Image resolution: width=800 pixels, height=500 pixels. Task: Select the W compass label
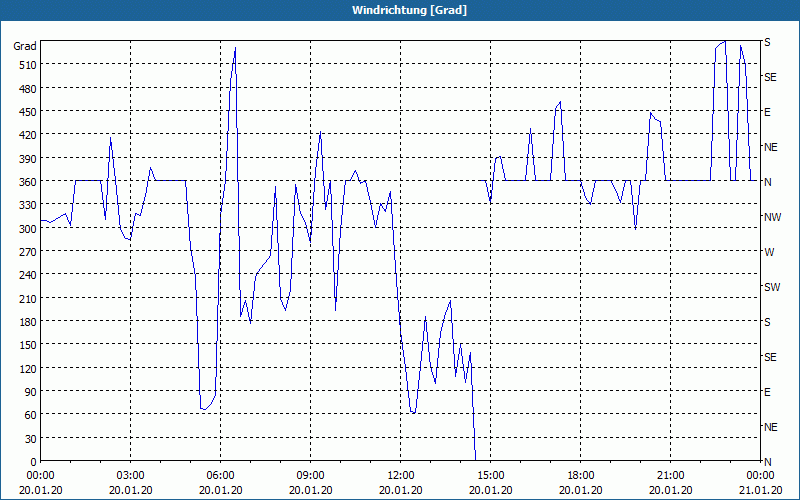769,252
